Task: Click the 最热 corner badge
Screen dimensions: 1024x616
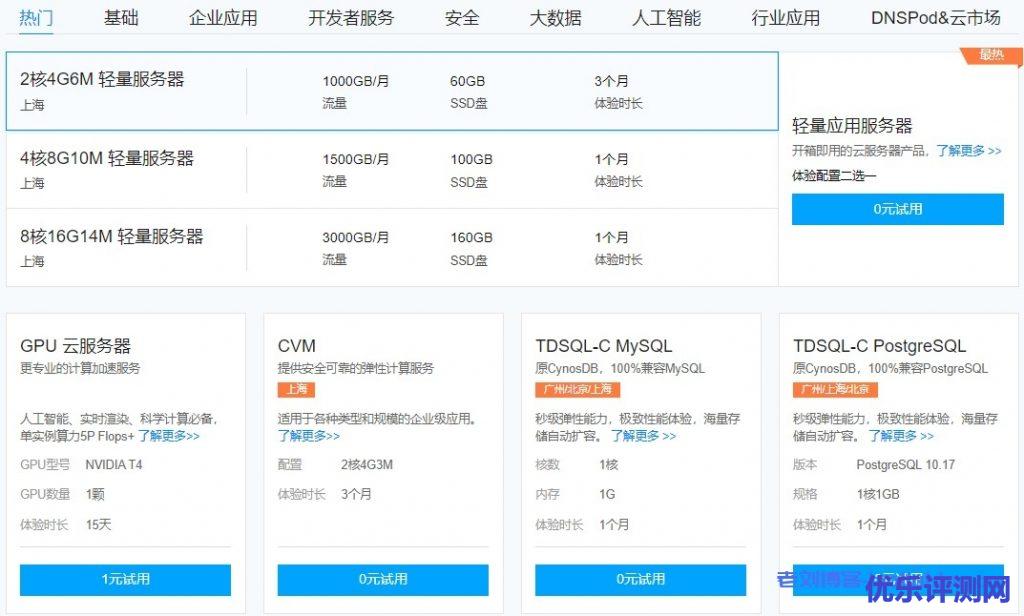Action: pyautogui.click(x=991, y=55)
